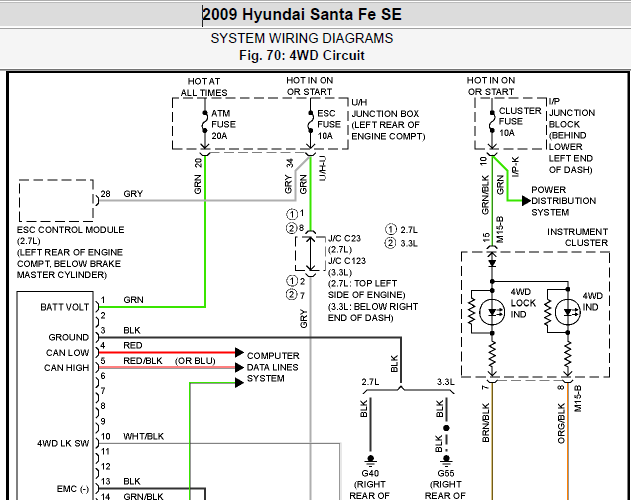Click the 4WD LOCK indicator LED symbol

coord(492,312)
